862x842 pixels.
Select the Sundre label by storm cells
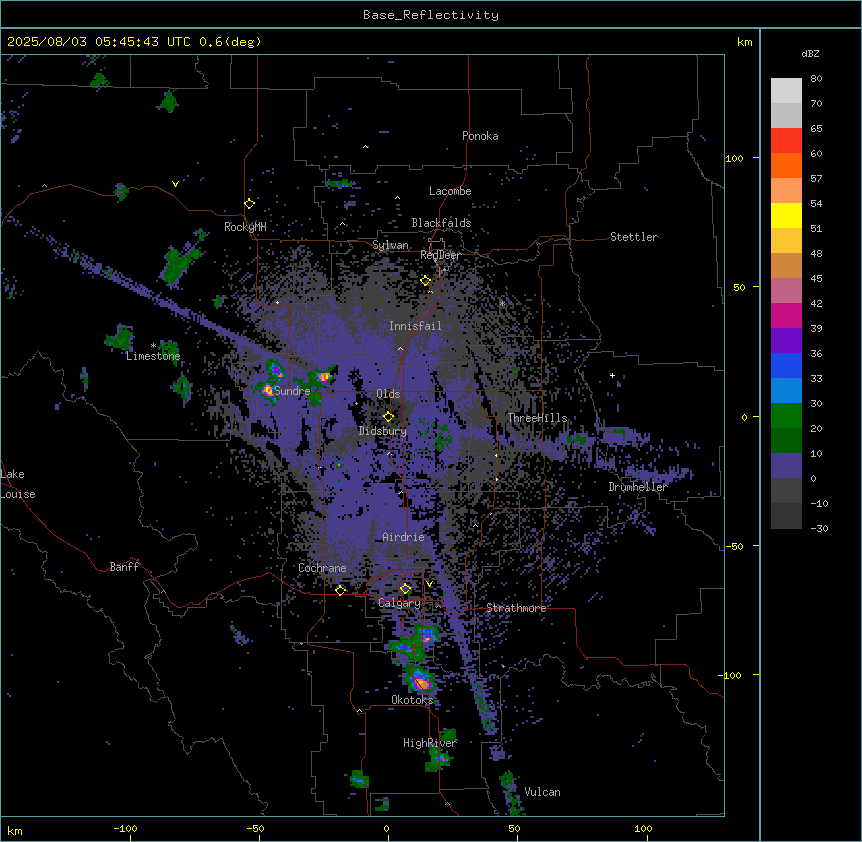click(x=292, y=391)
